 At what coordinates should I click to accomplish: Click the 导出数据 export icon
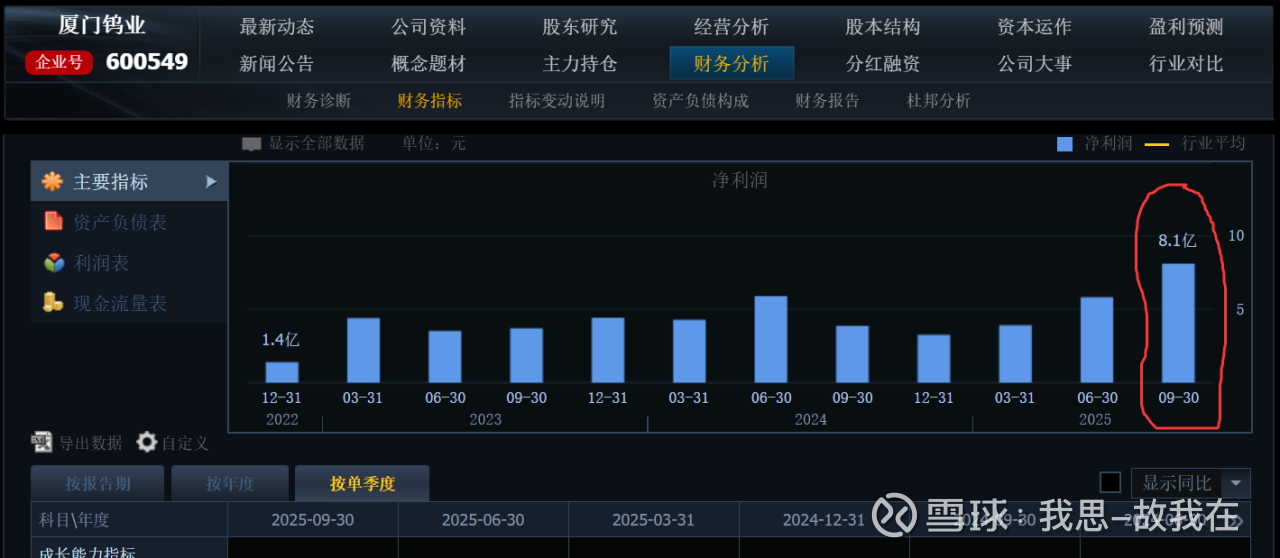(42, 441)
